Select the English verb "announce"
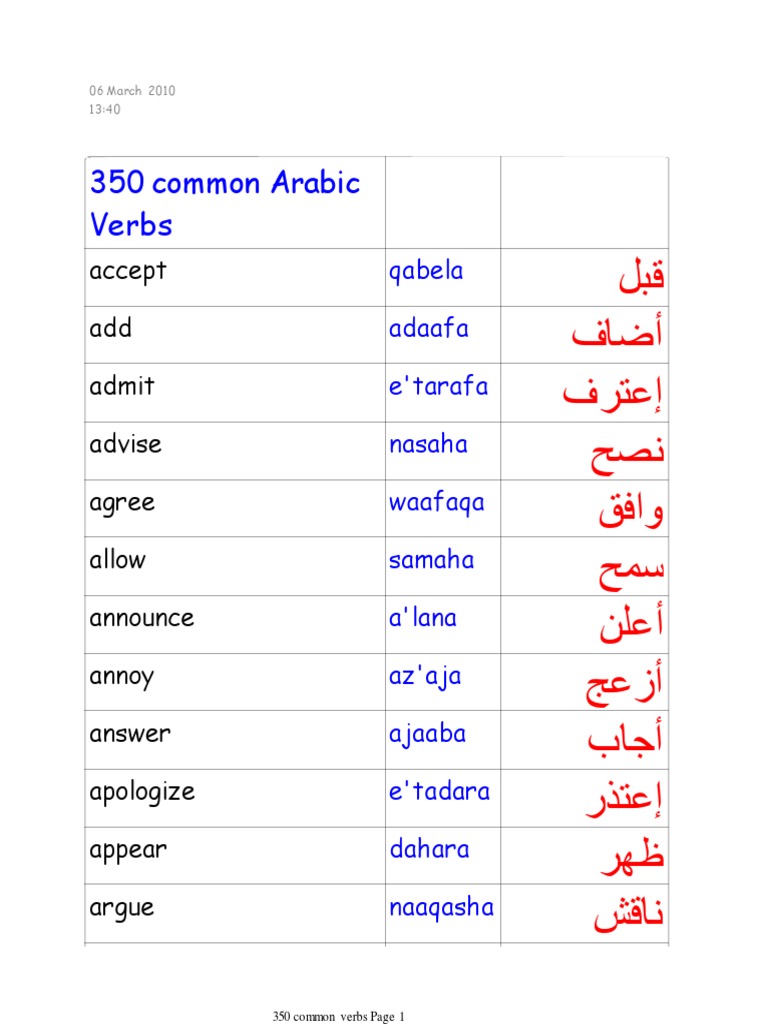 142,618
